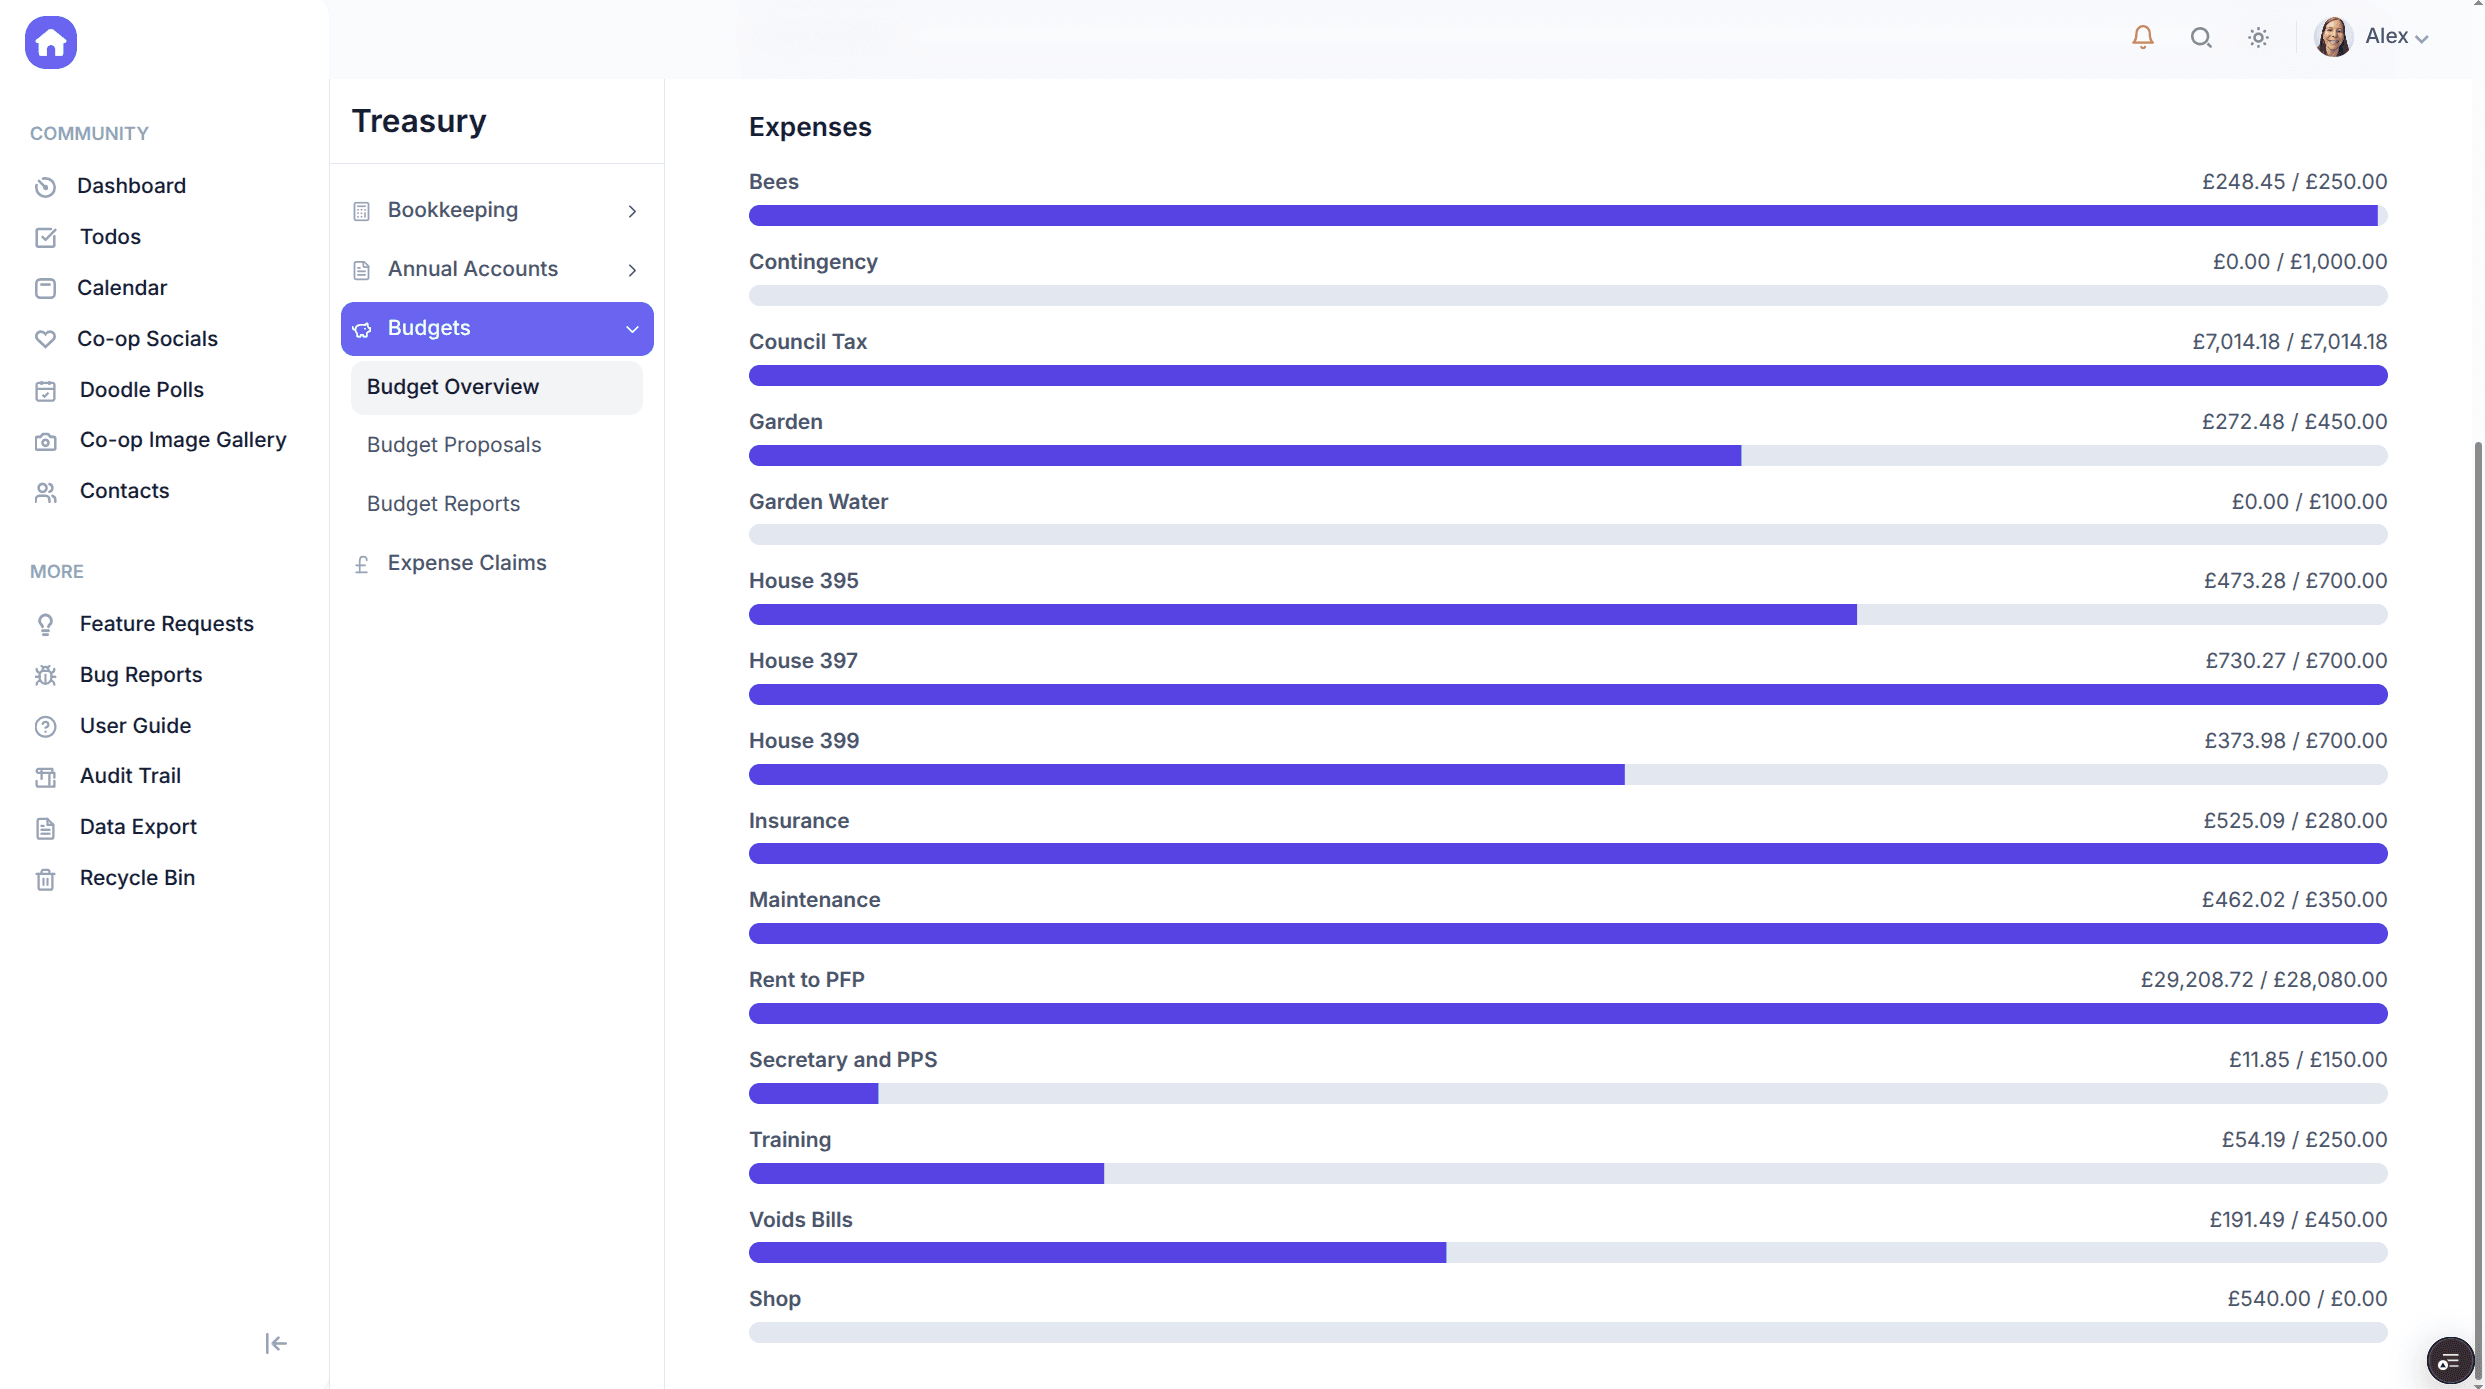The width and height of the screenshot is (2485, 1389).
Task: Open the notifications bell
Action: tap(2142, 37)
